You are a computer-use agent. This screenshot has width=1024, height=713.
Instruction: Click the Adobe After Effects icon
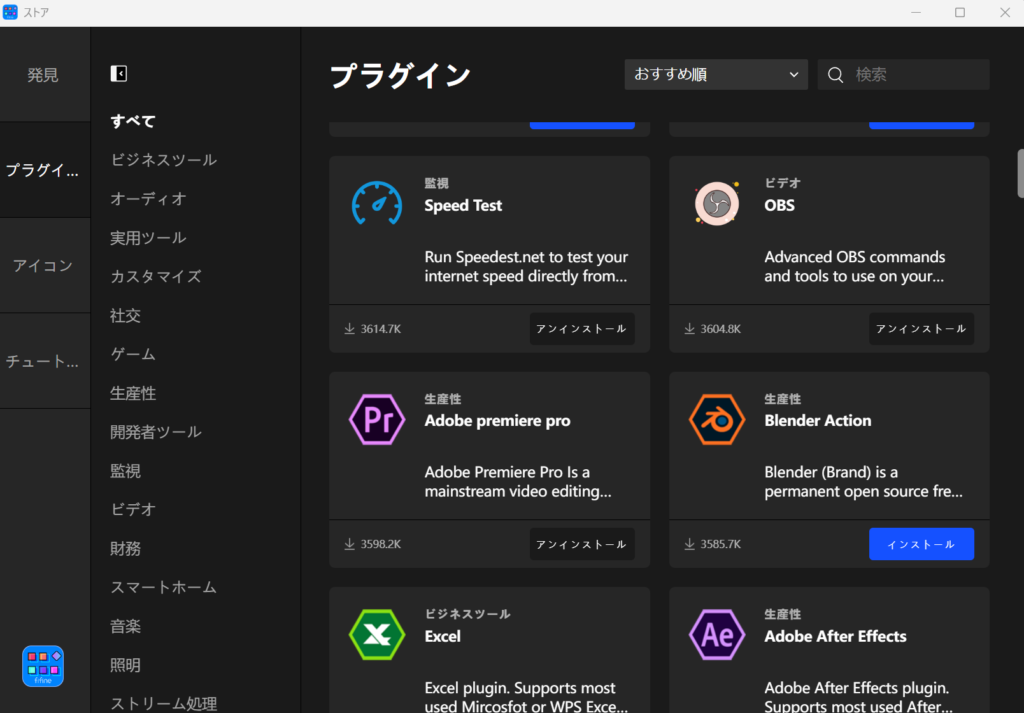coord(716,635)
